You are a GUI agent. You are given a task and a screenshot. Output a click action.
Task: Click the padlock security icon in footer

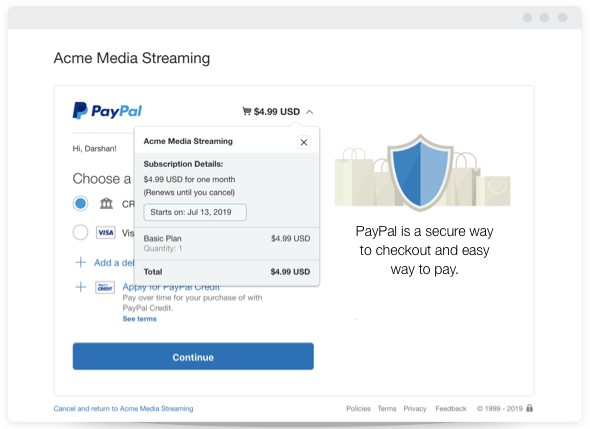pos(529,408)
